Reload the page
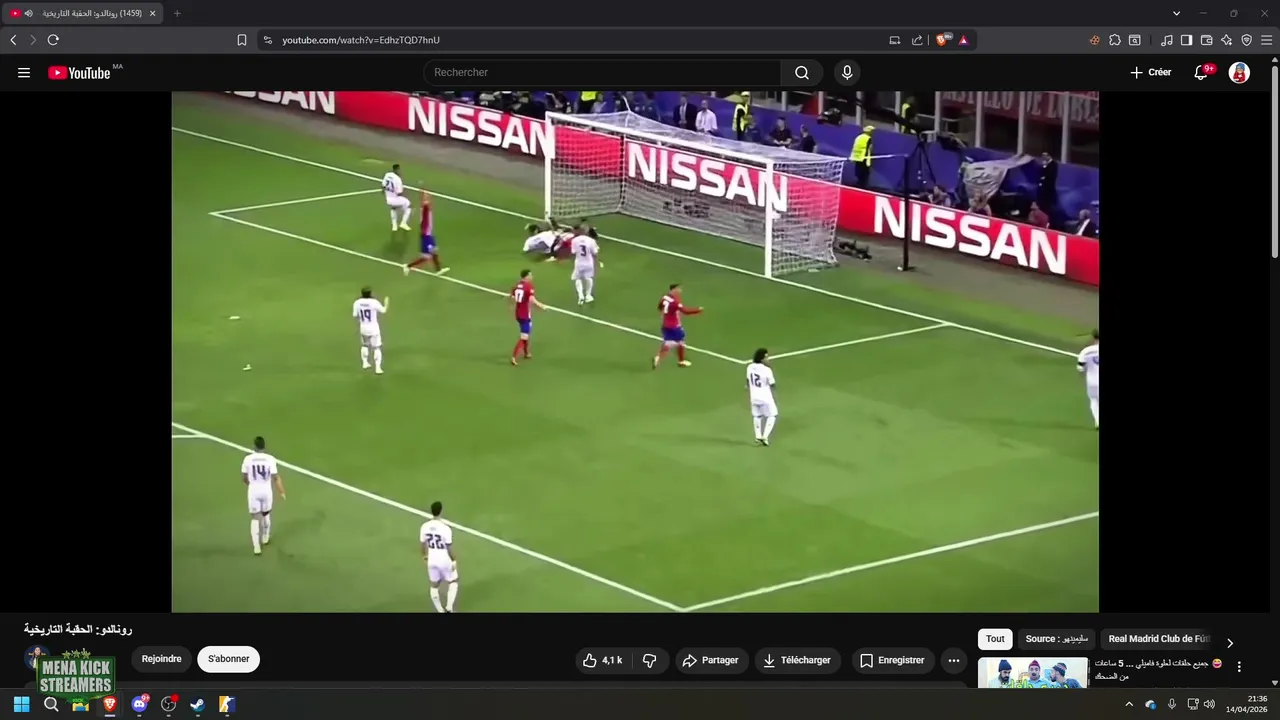 coord(53,40)
